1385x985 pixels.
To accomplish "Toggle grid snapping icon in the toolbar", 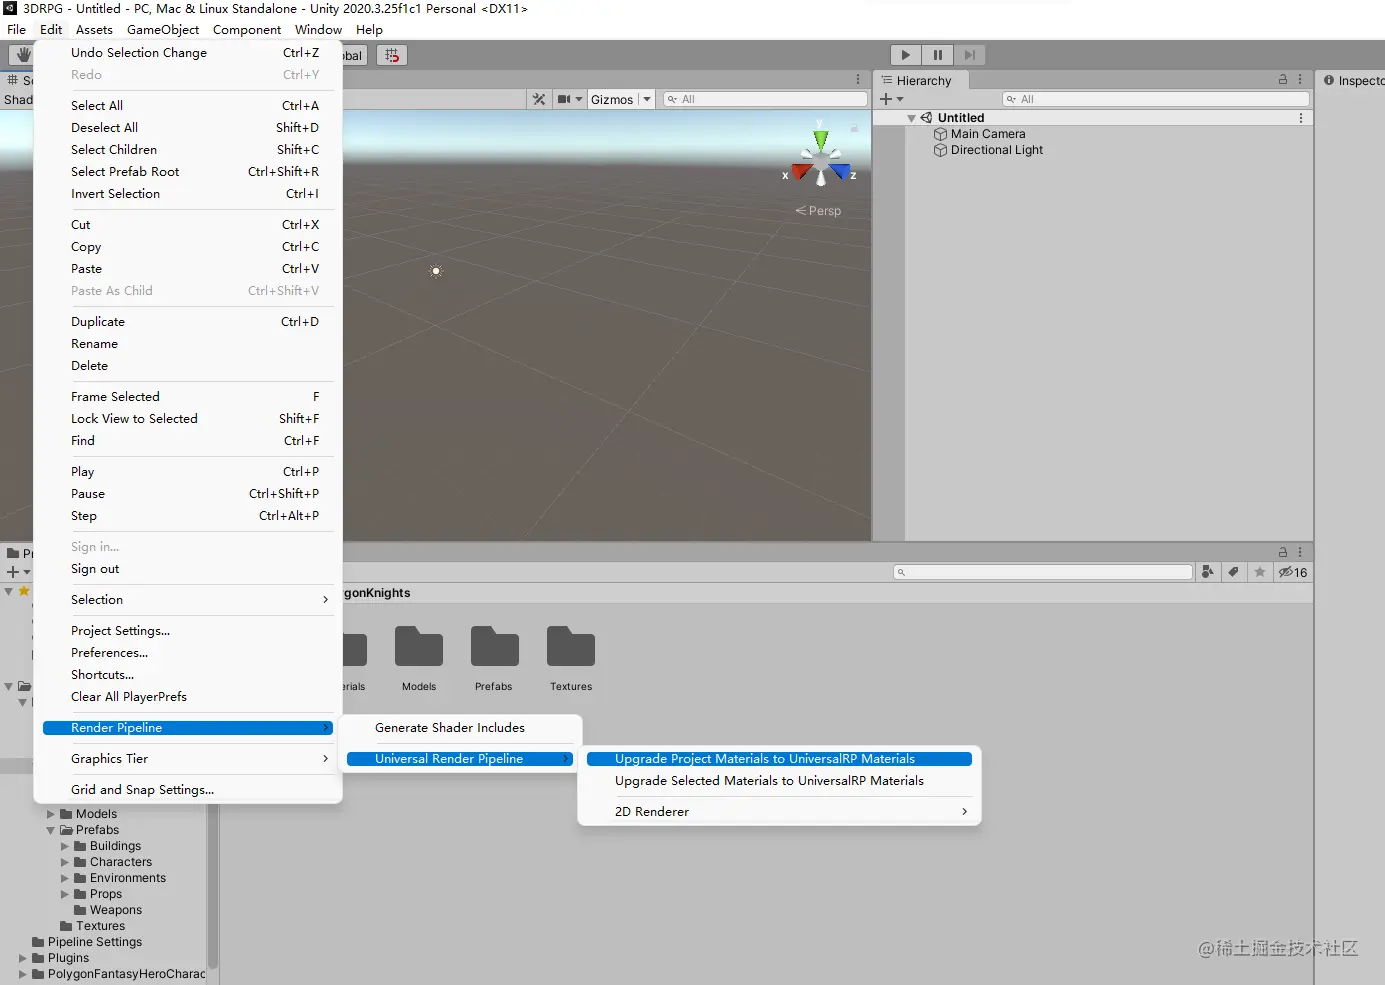I will click(x=392, y=55).
